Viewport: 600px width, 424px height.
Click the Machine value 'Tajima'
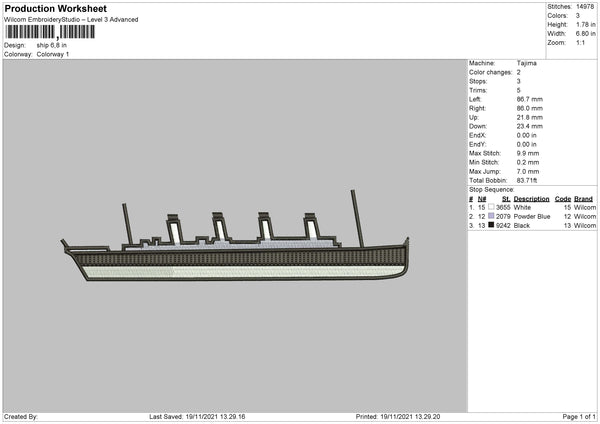pyautogui.click(x=527, y=63)
